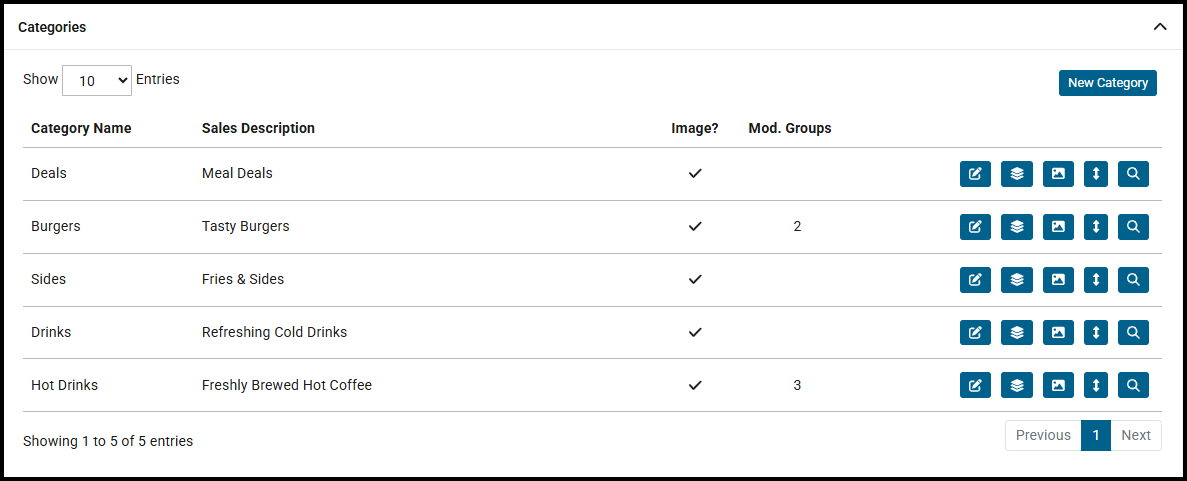Click the edit icon for Deals category

coord(975,173)
